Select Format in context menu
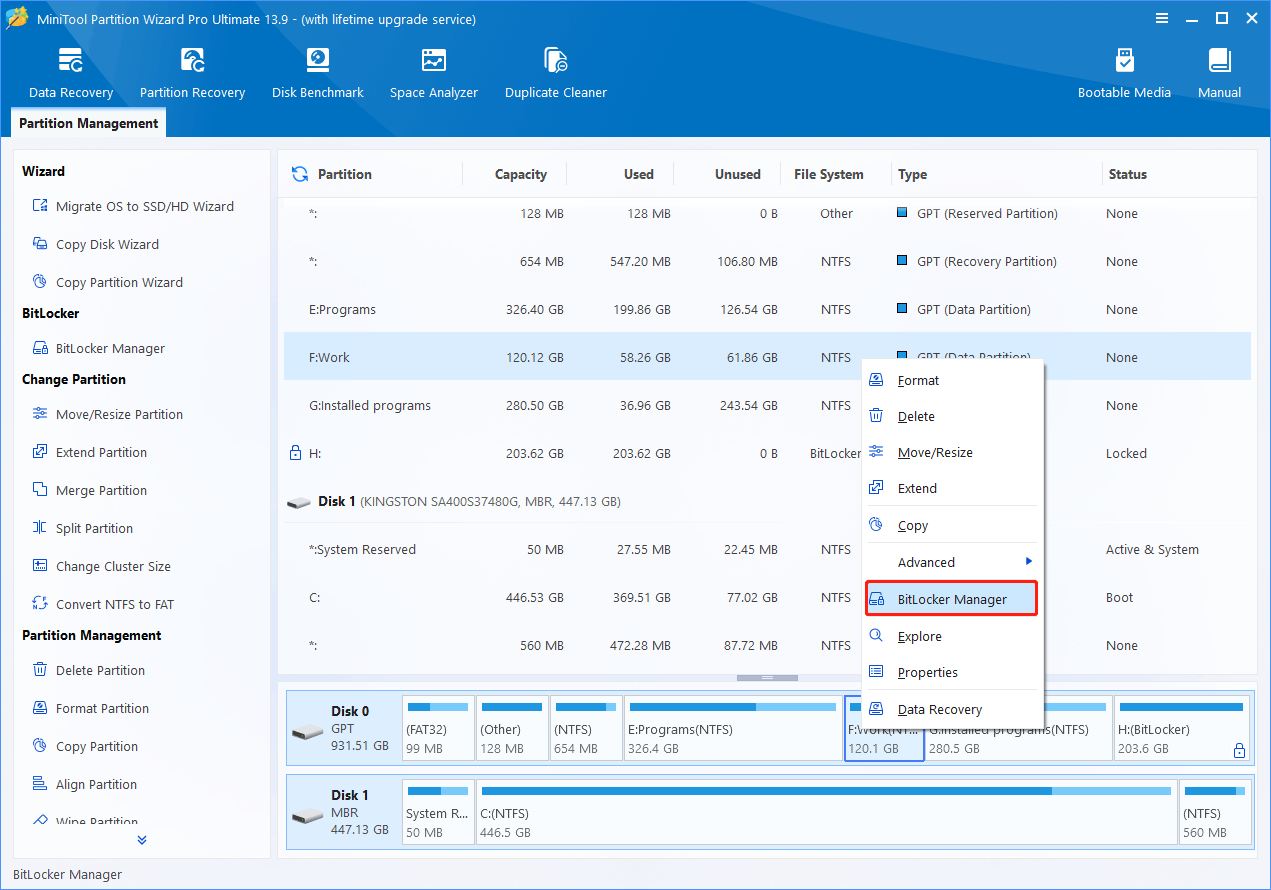Screen dimensions: 1271x890 (x=953, y=380)
